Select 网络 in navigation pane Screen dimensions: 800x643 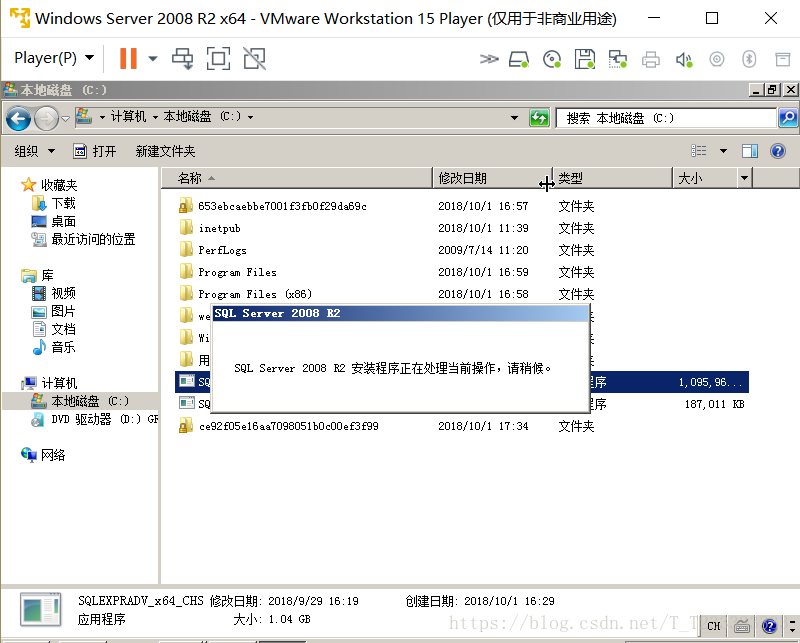(x=43, y=455)
